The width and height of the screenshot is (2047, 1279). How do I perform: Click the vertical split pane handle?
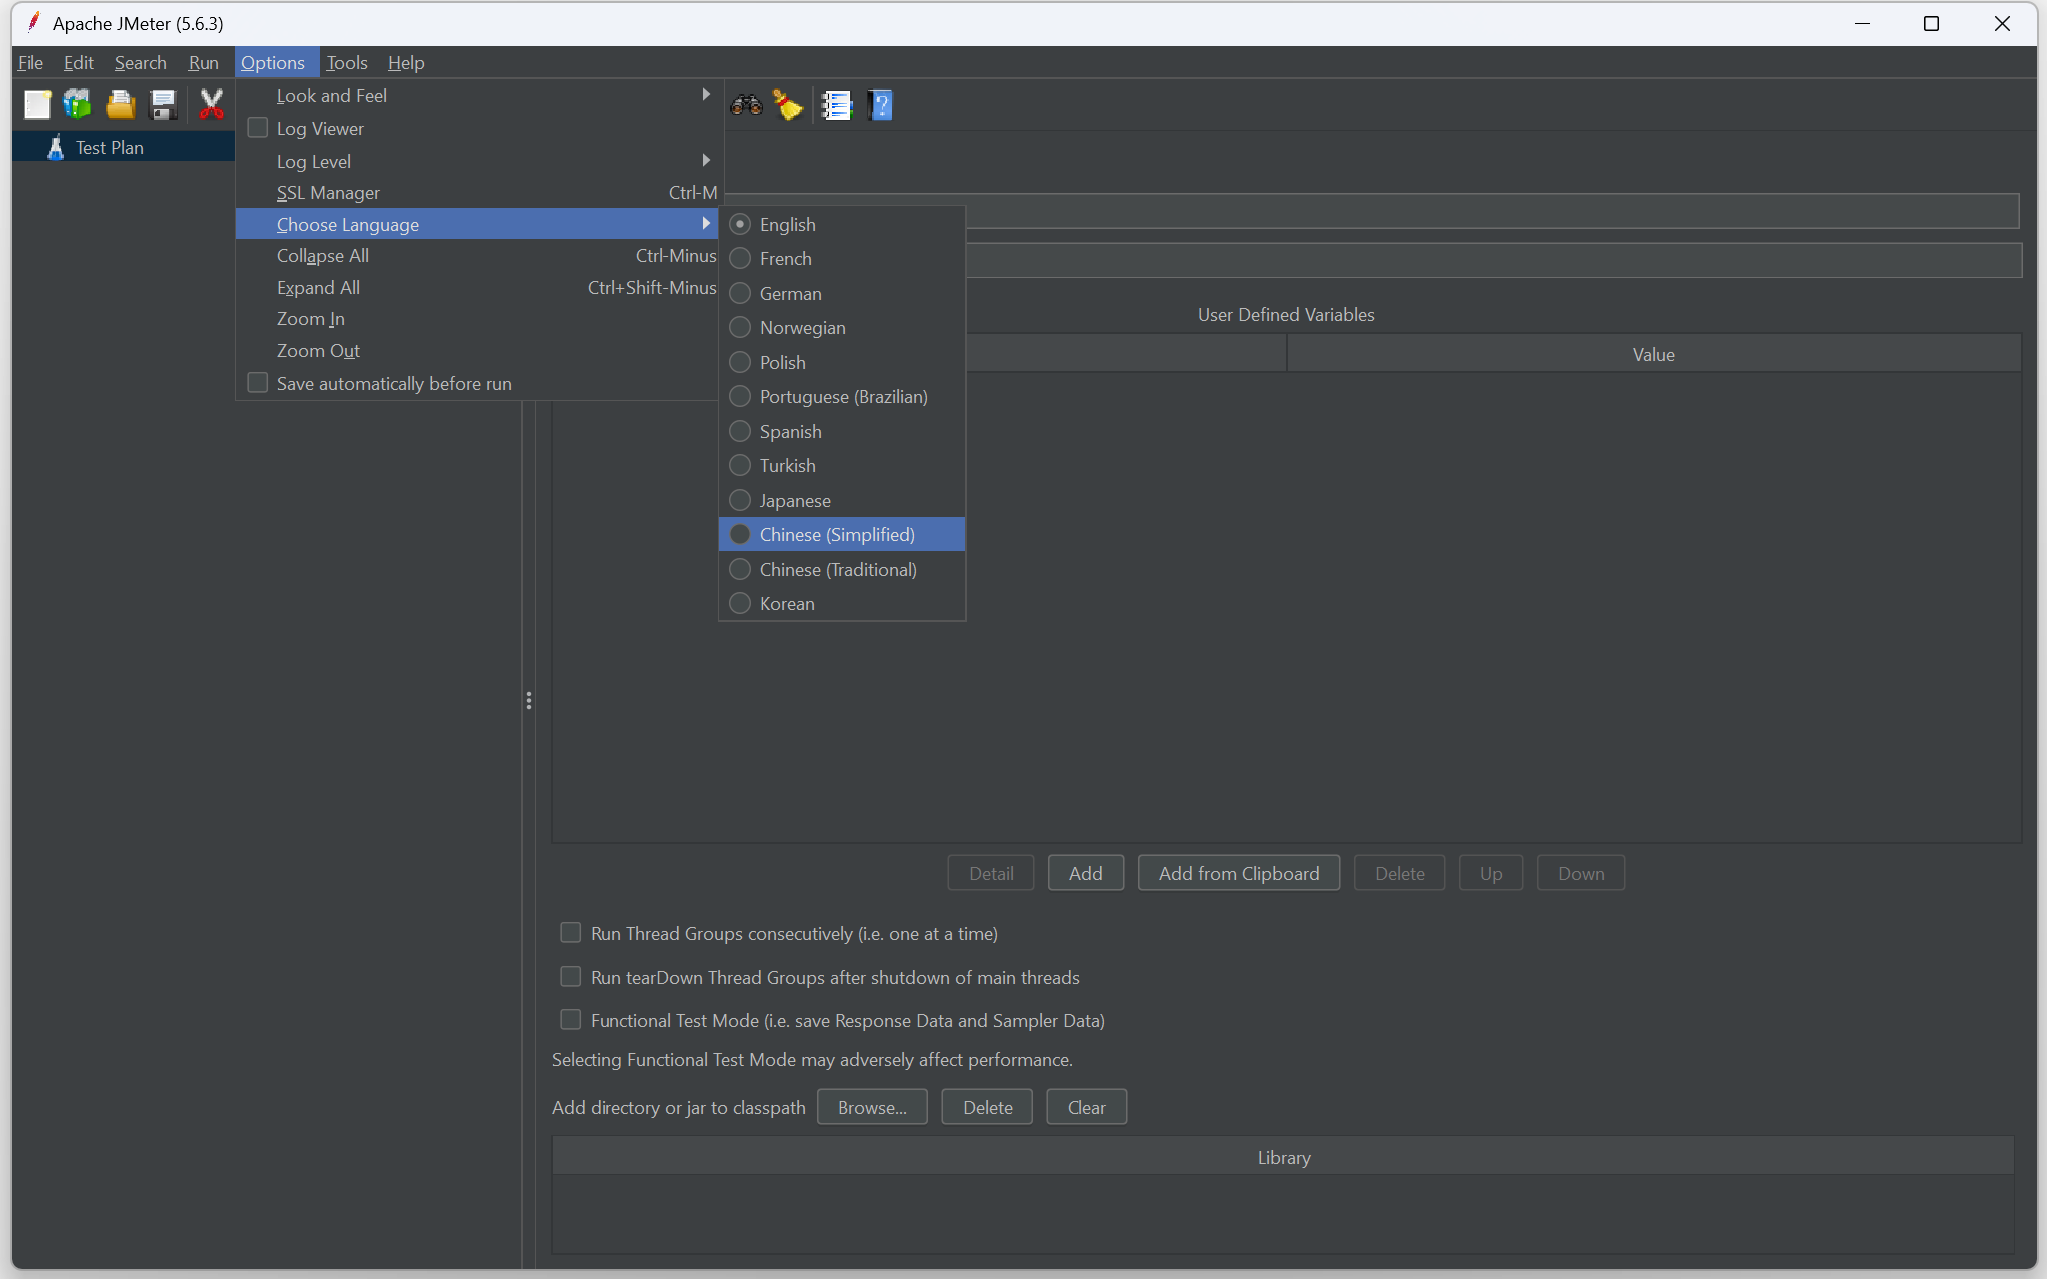(529, 700)
